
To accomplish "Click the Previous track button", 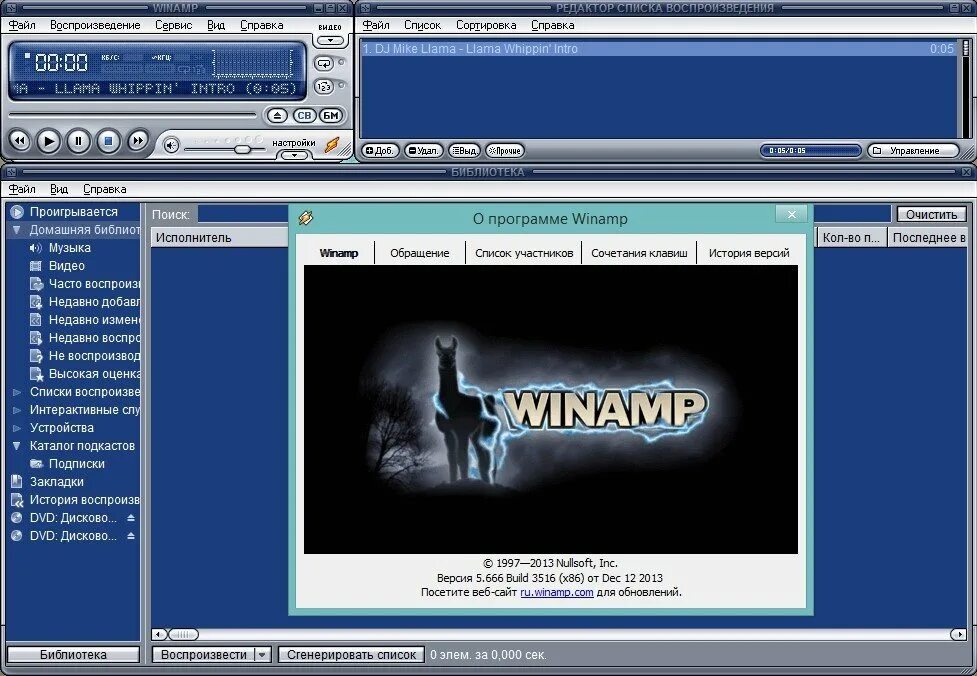I will tap(20, 141).
